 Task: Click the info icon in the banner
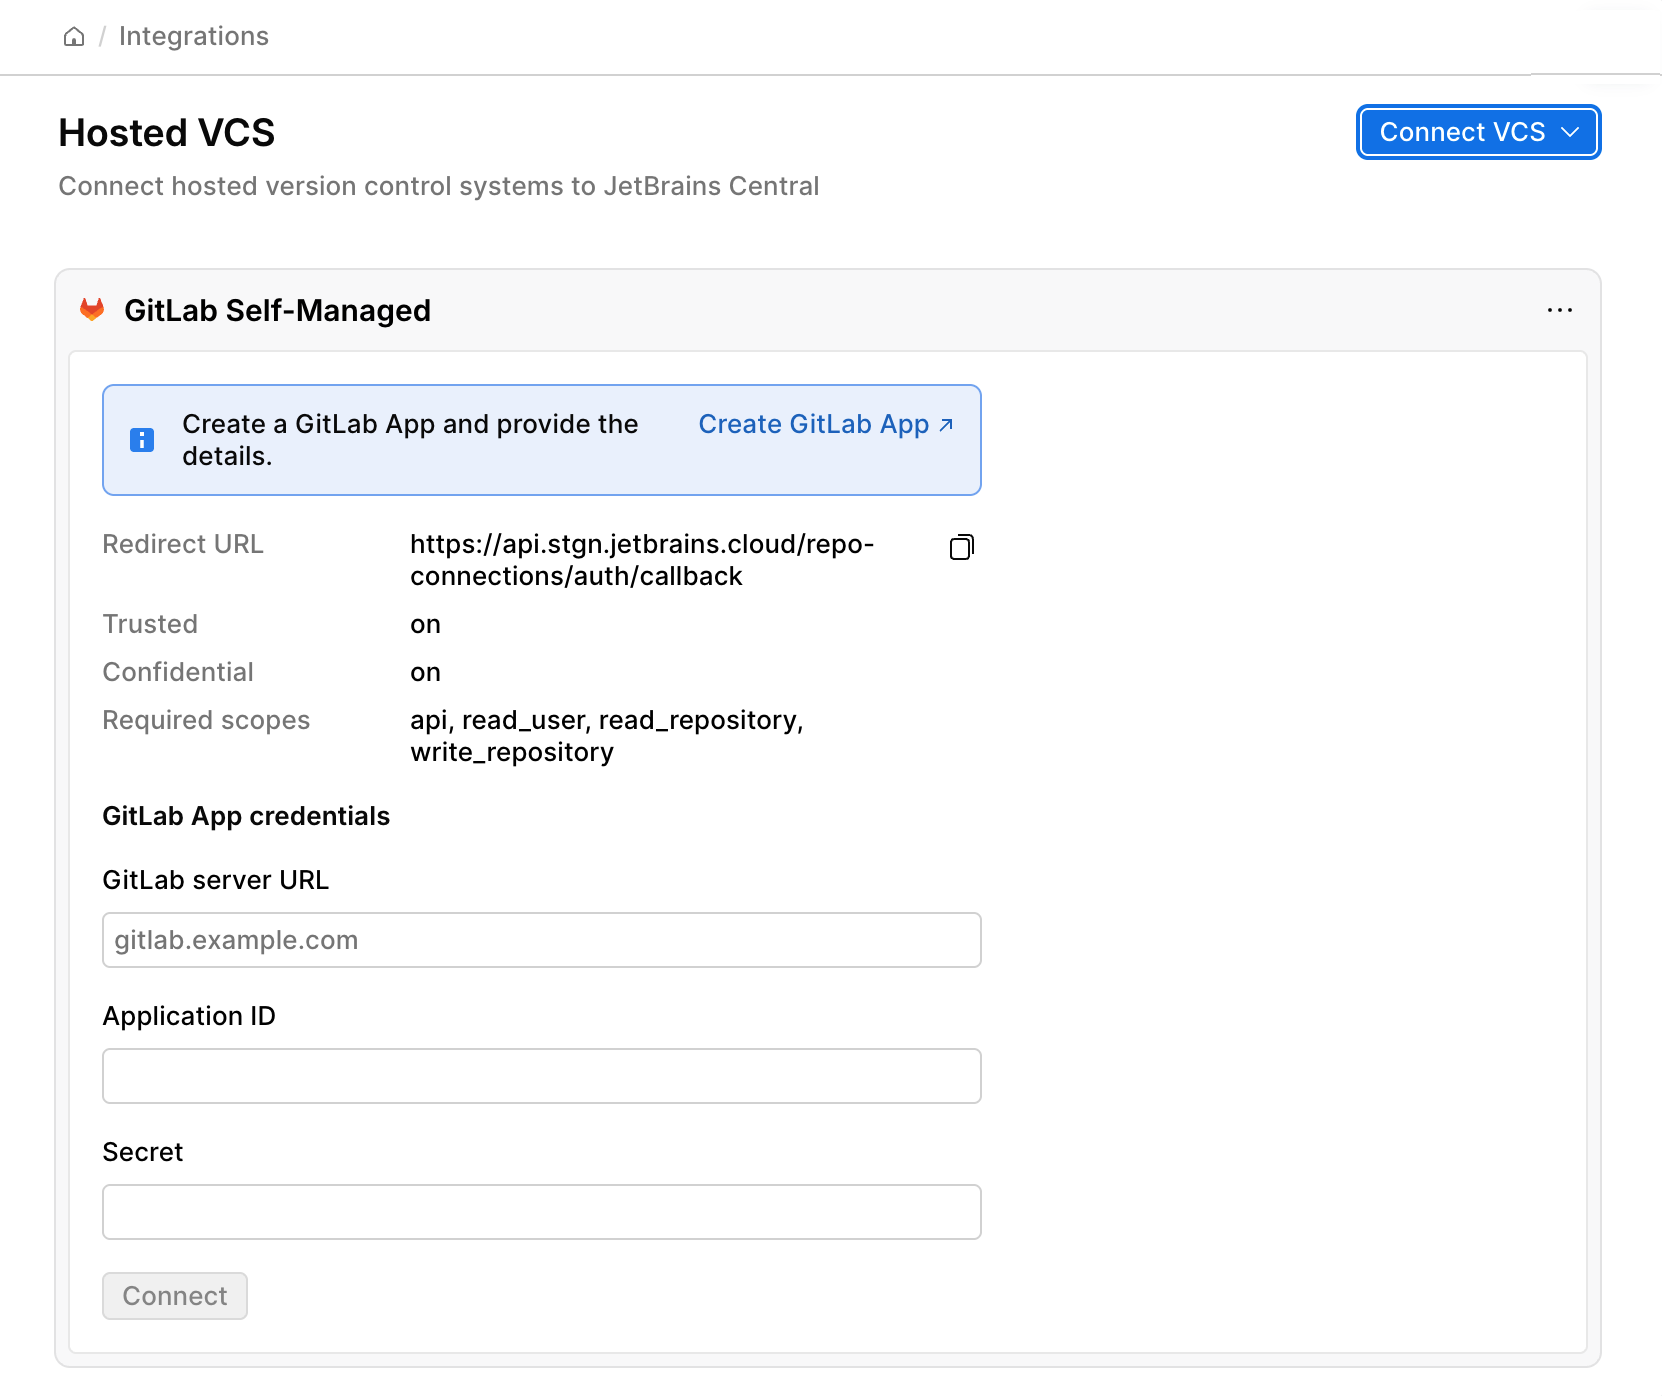[142, 440]
